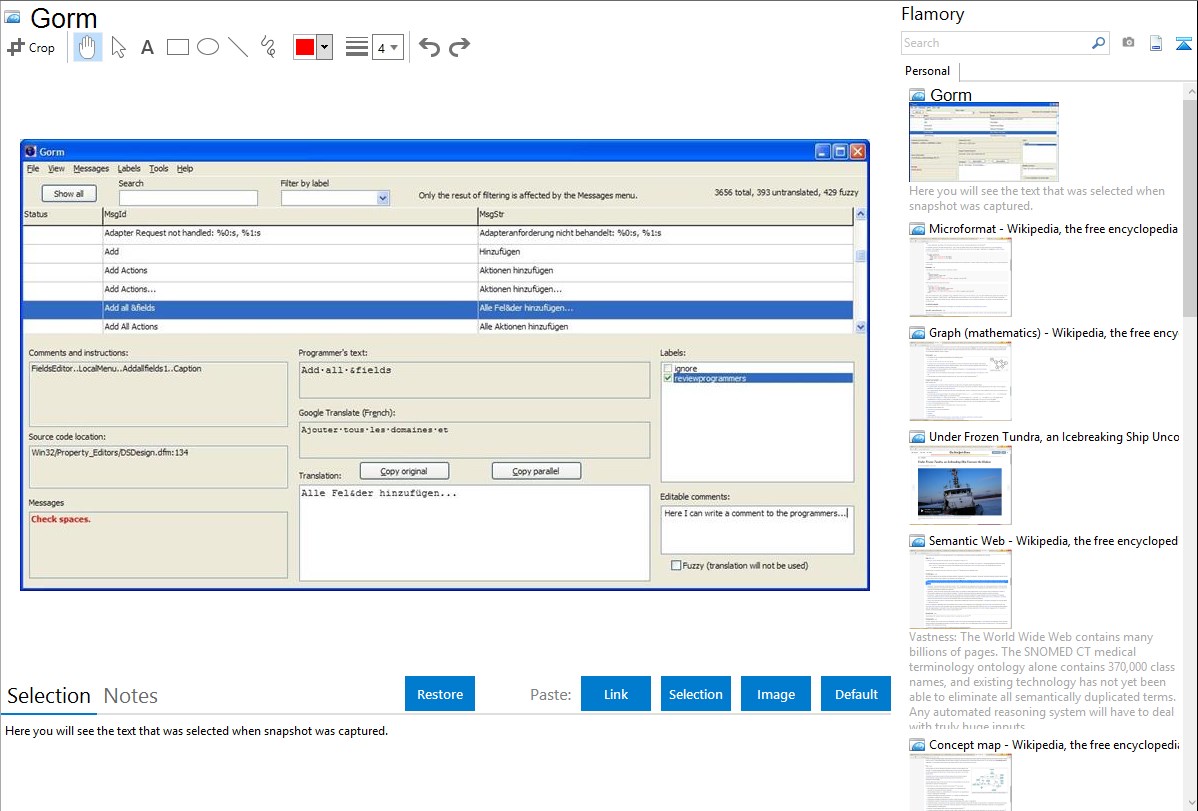This screenshot has height=811, width=1198.
Task: Enable the Fuzzy translation checkbox
Action: (676, 565)
